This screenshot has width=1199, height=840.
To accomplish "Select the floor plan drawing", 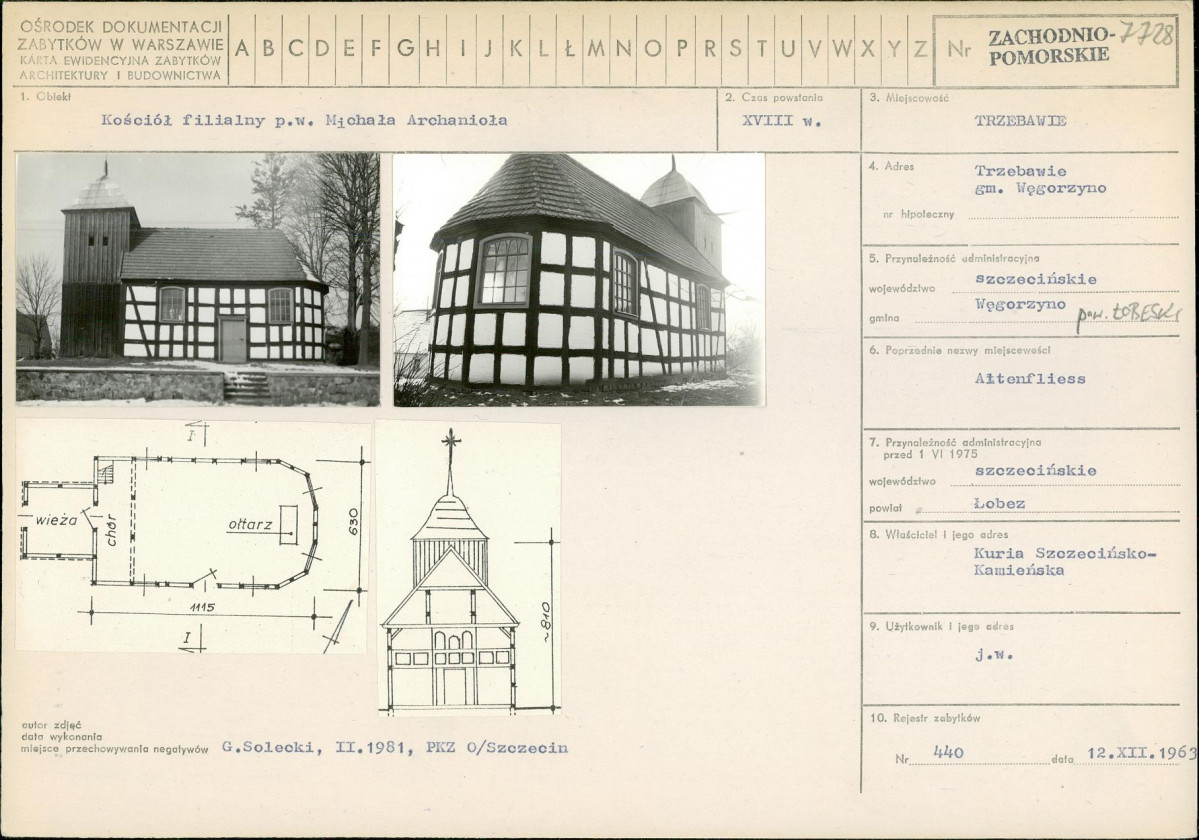I will 192,537.
